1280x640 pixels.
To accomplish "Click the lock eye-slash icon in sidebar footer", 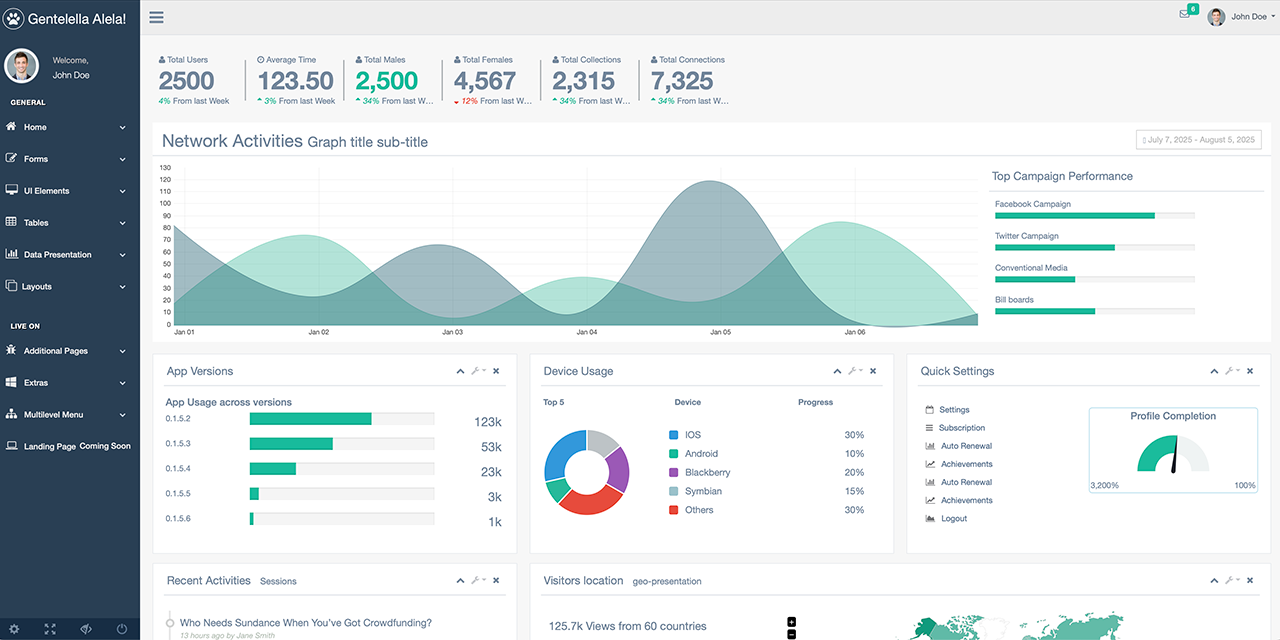I will pos(86,629).
